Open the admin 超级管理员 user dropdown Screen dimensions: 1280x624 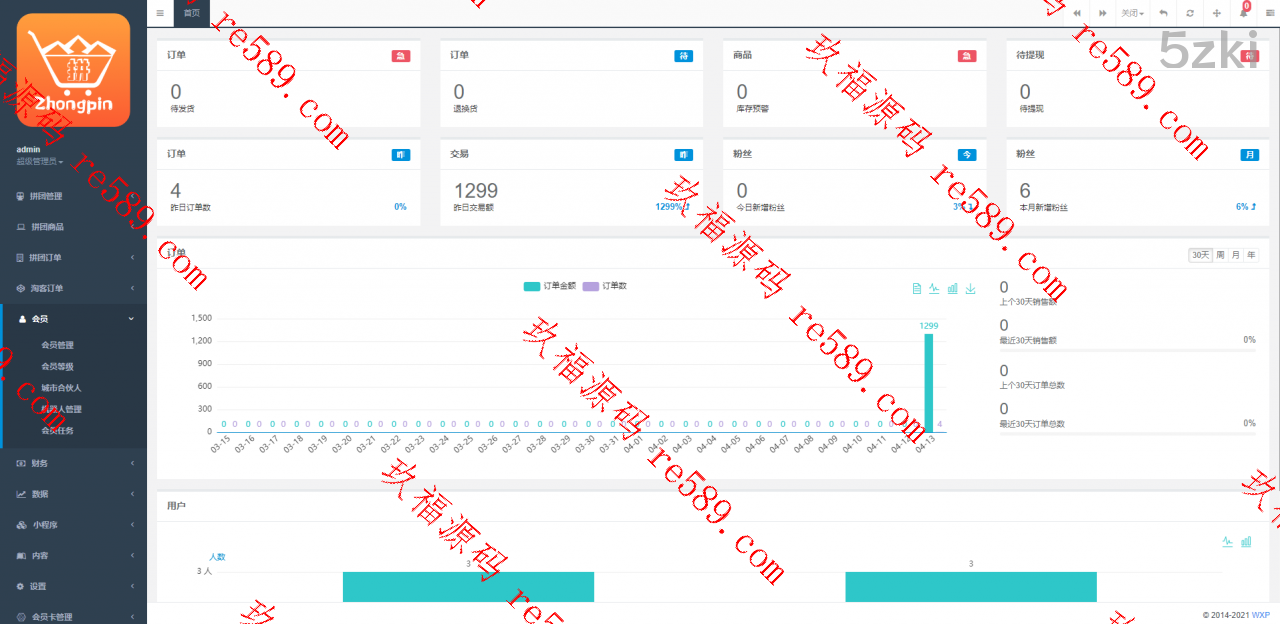coord(40,161)
